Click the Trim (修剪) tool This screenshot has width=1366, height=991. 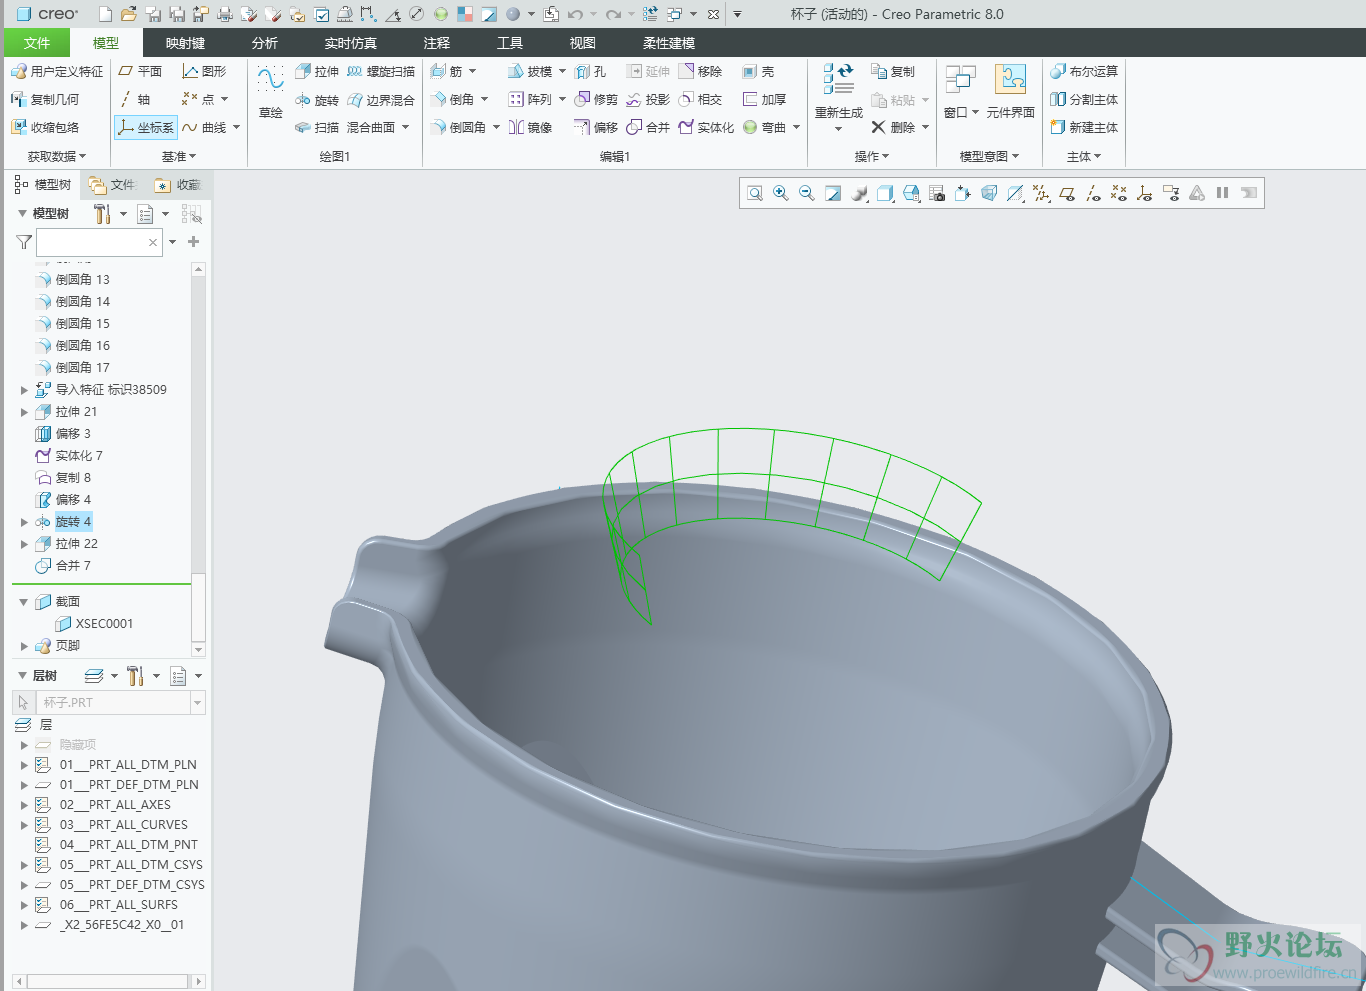pos(596,100)
